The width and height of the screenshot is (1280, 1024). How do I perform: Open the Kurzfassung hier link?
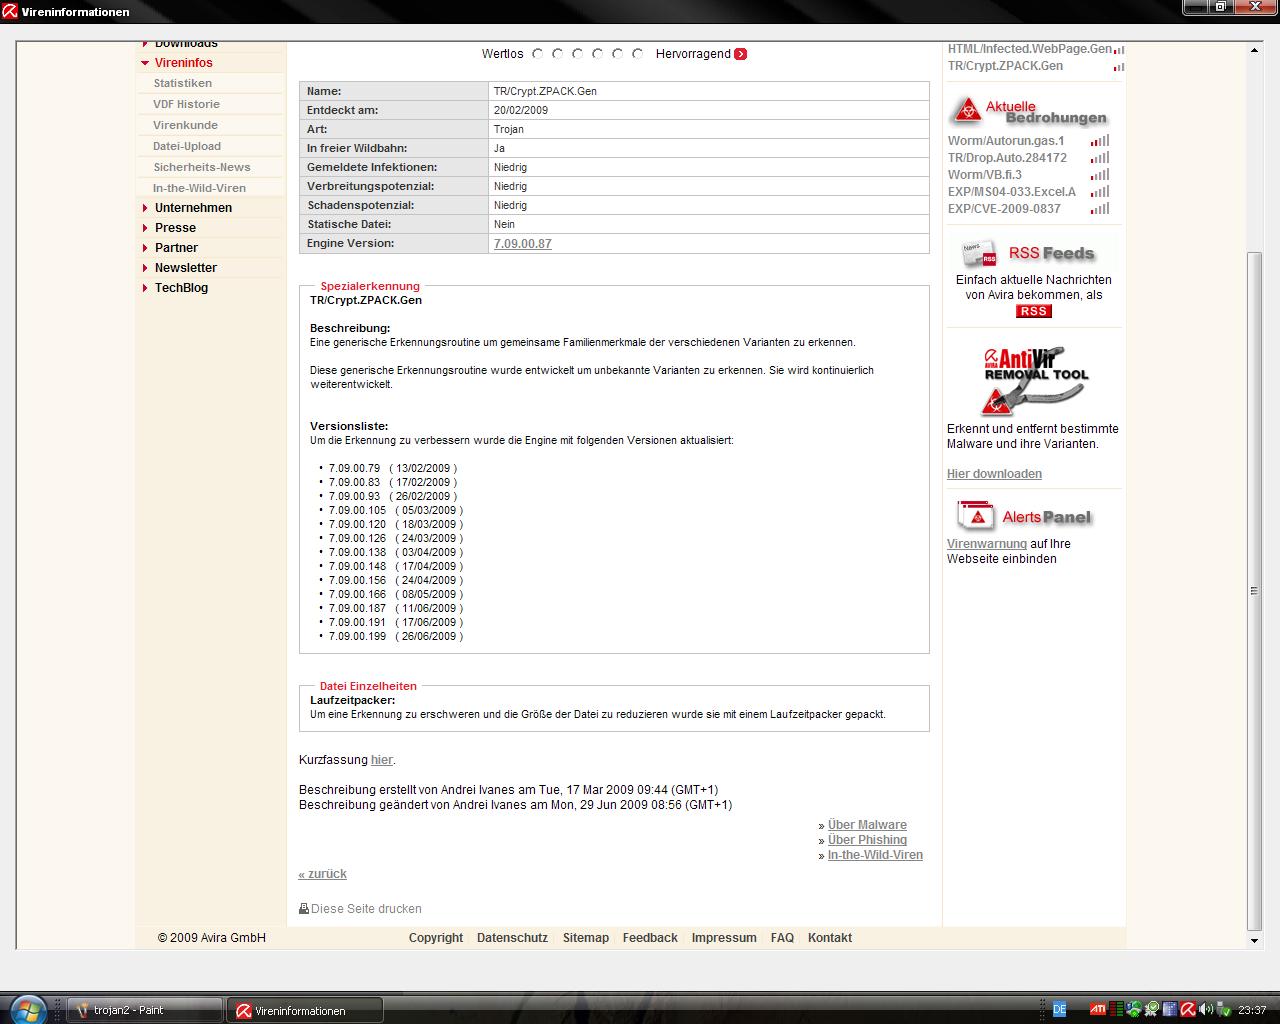coord(381,760)
